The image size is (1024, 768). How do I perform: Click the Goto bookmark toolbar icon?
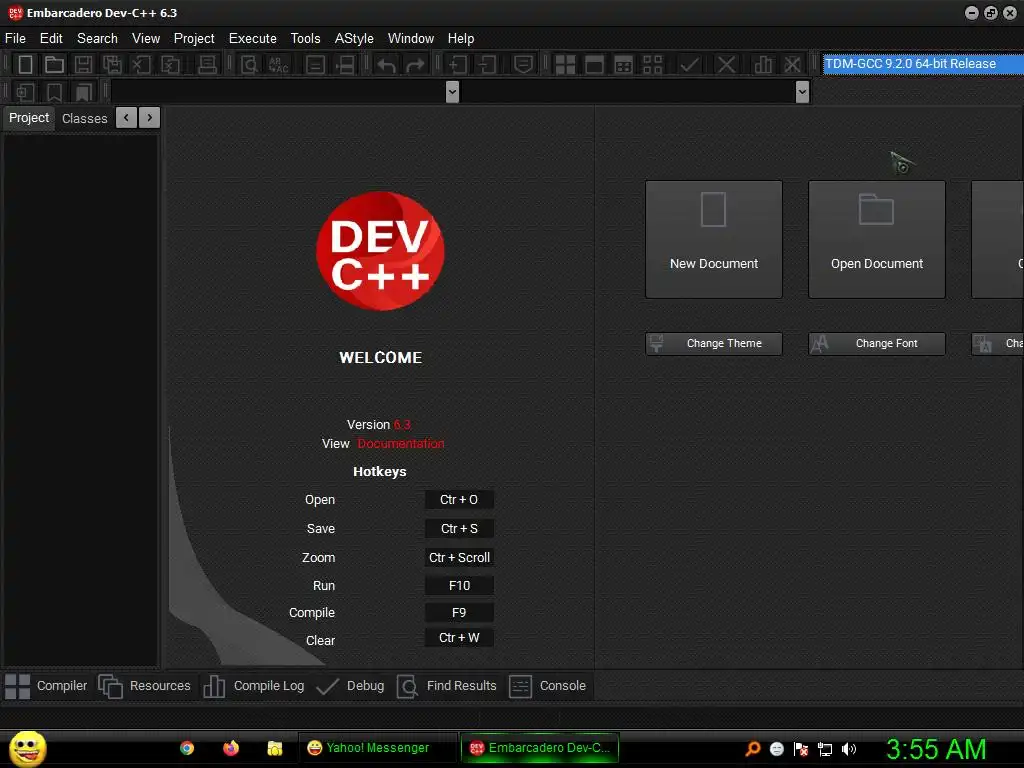coord(83,92)
